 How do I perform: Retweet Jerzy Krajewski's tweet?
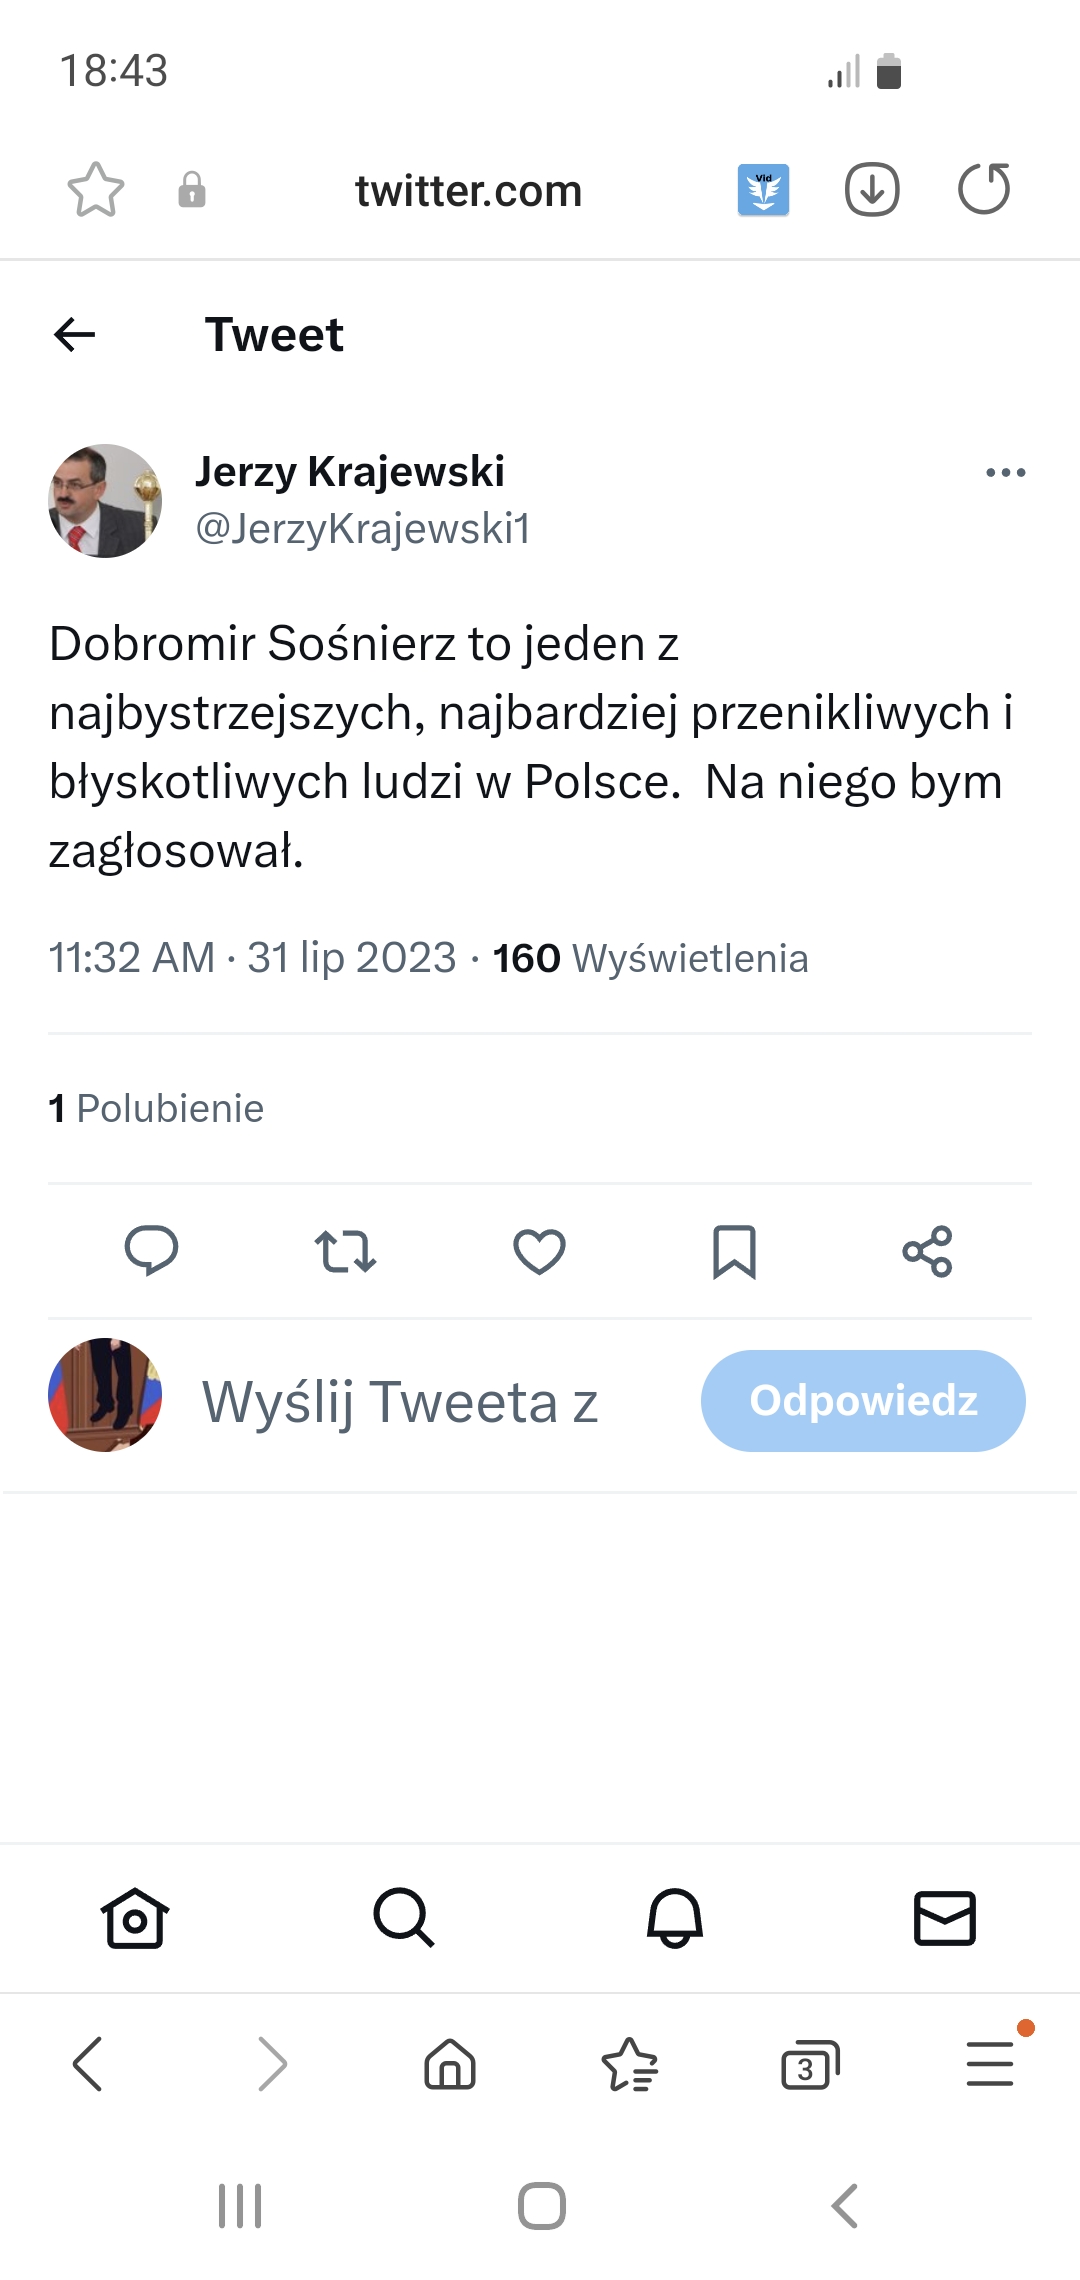pos(345,1251)
